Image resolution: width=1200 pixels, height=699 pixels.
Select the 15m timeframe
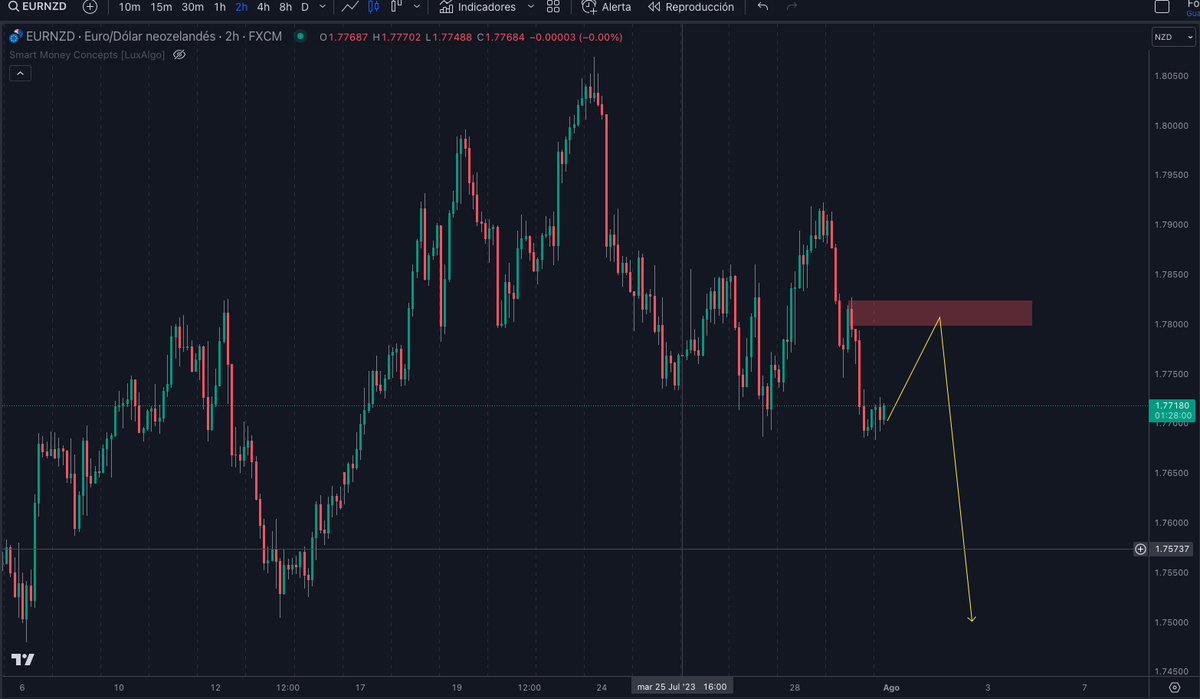(160, 7)
